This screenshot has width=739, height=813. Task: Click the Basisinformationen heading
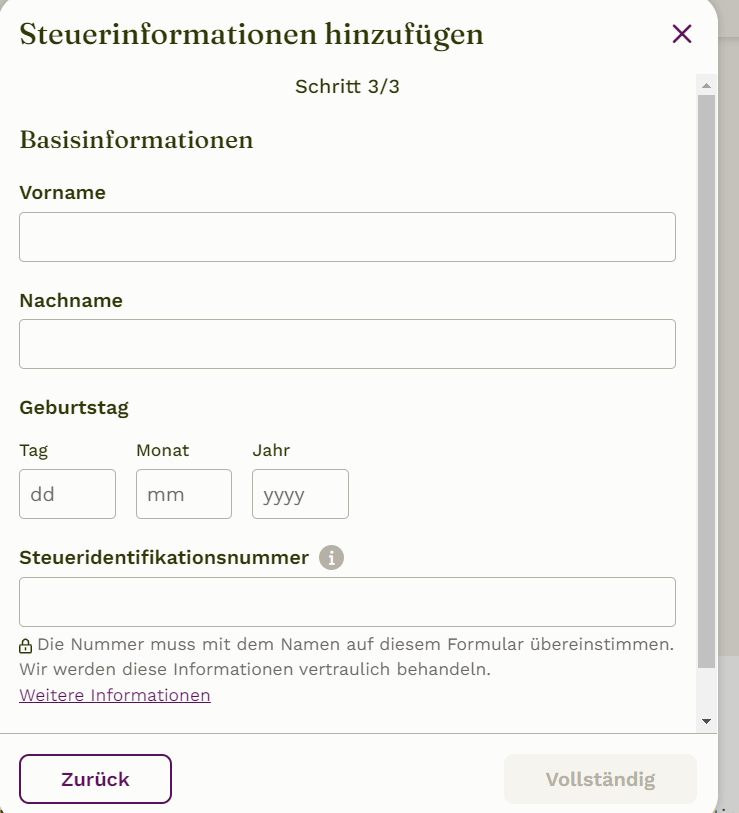(136, 140)
